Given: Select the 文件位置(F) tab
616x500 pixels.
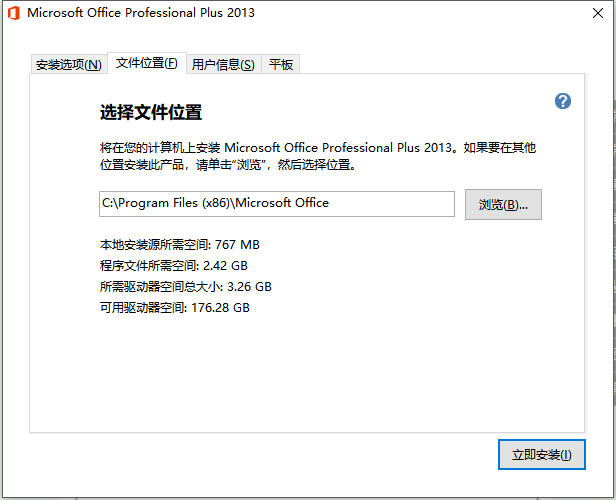Looking at the screenshot, I should 146,63.
